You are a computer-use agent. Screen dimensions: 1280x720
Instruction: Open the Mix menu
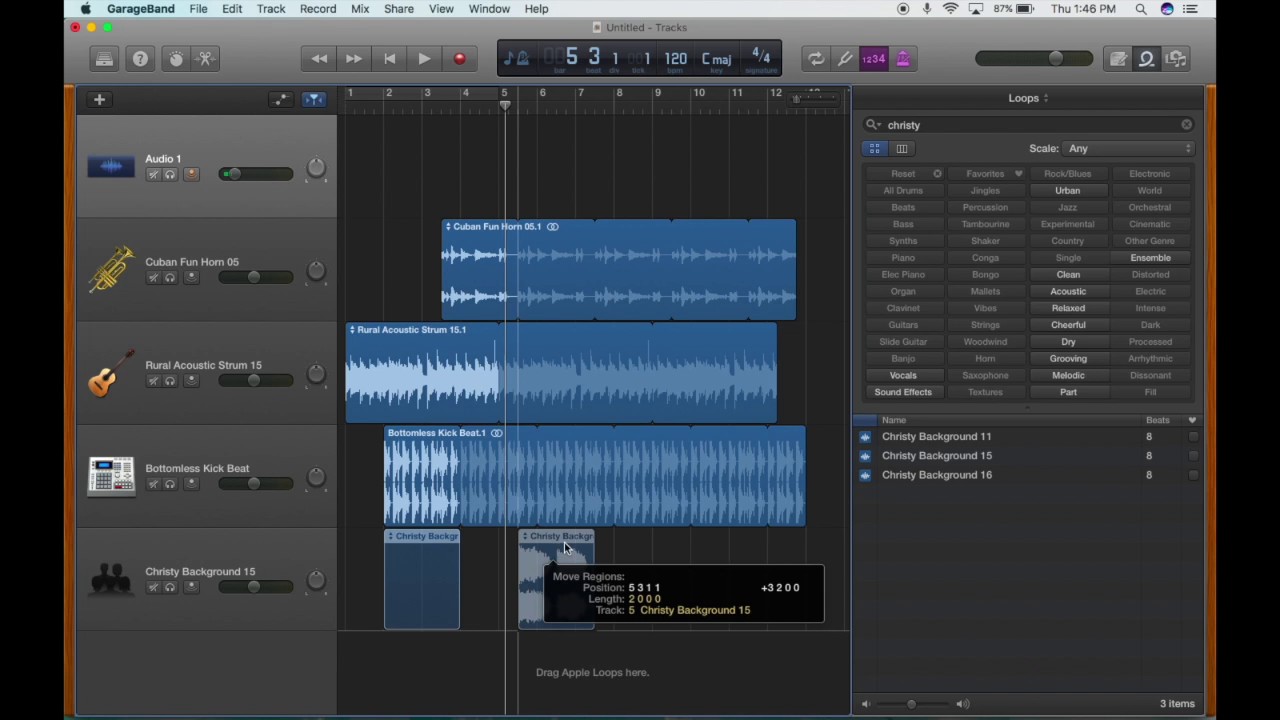pyautogui.click(x=360, y=9)
